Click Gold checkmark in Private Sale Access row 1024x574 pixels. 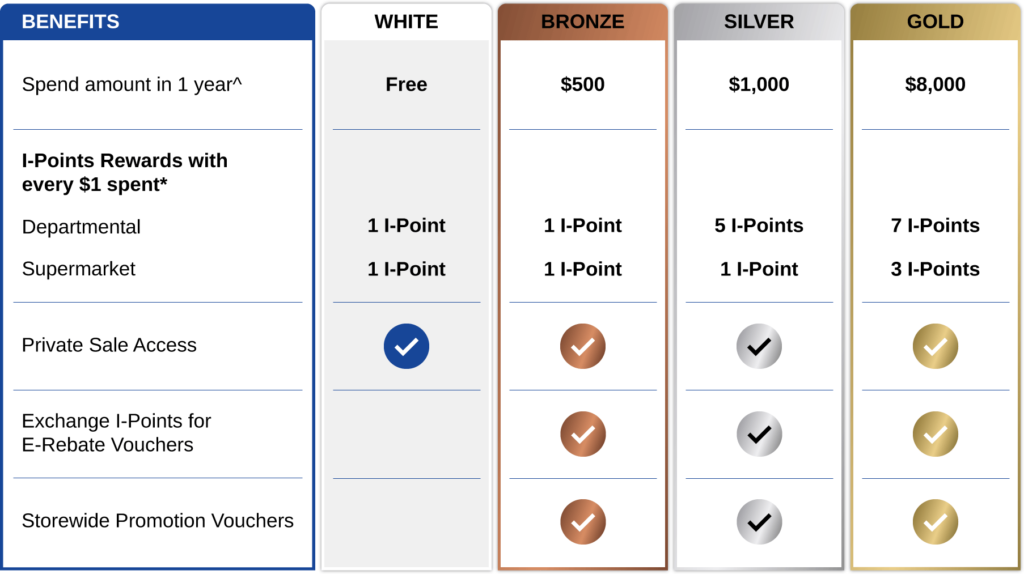935,346
